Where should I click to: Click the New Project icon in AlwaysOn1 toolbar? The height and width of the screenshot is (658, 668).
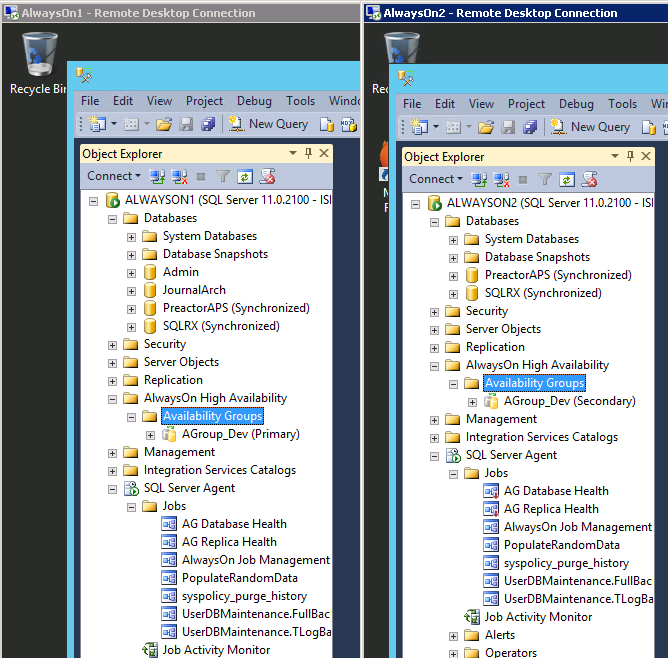(97, 124)
